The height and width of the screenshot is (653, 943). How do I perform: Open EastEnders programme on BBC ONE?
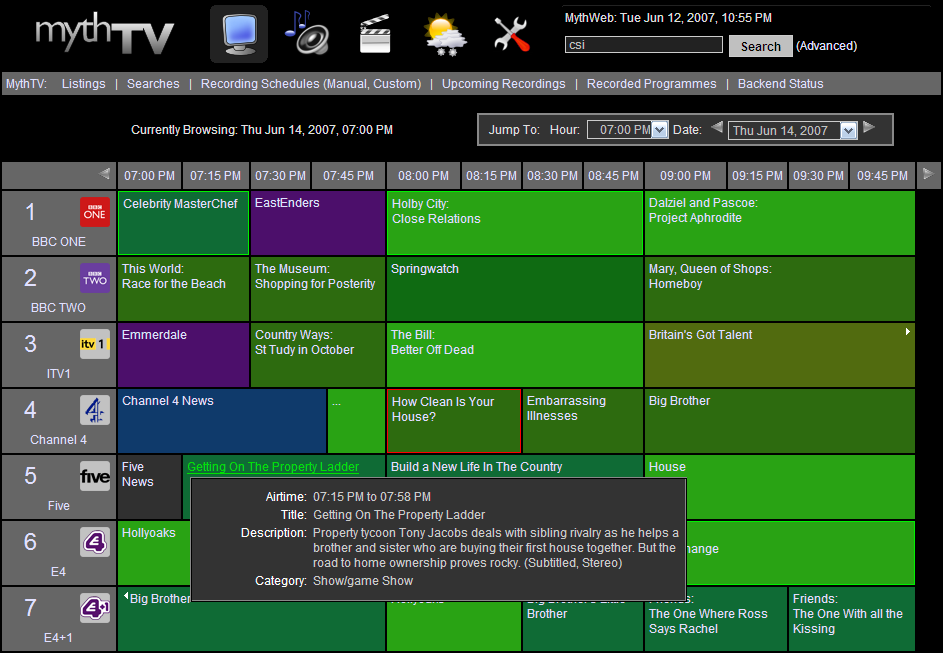[318, 223]
